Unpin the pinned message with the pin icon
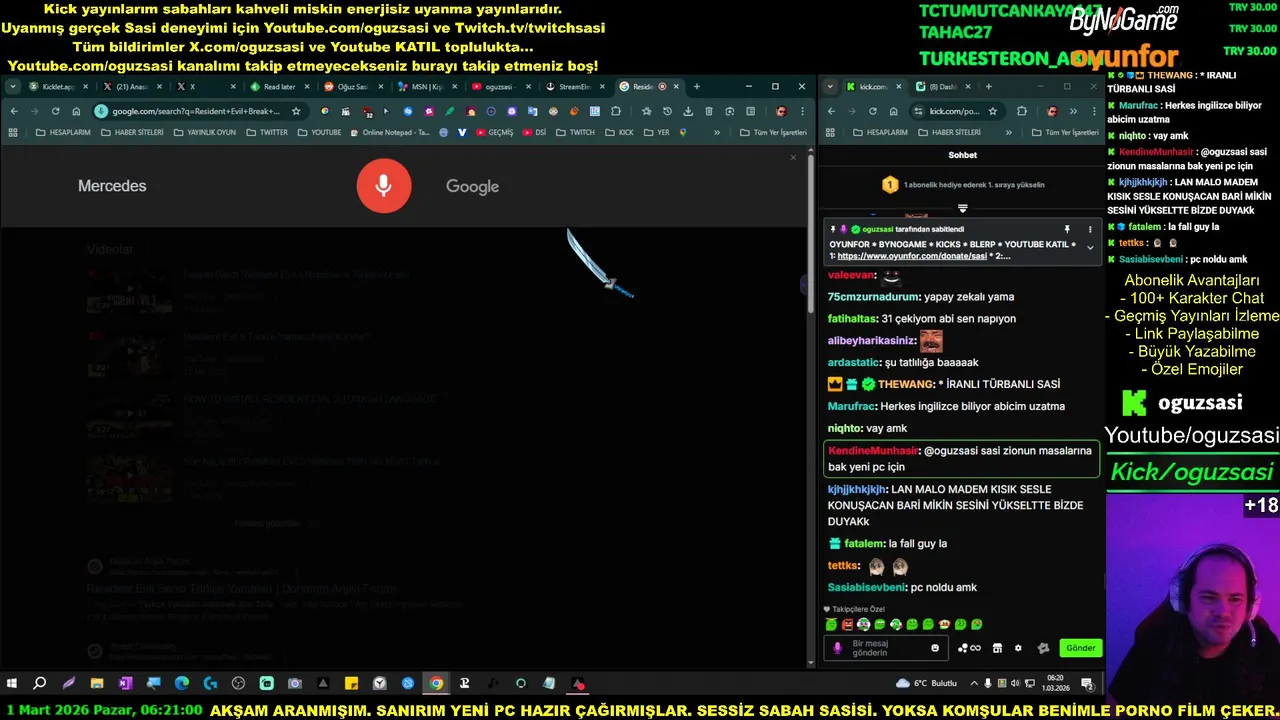The width and height of the screenshot is (1280, 720). (x=1067, y=229)
